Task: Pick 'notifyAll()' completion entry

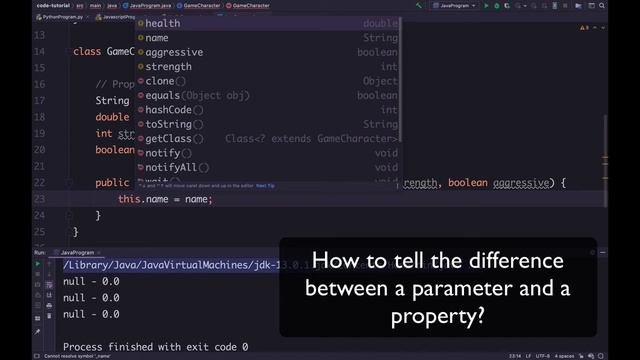Action: 268,167
